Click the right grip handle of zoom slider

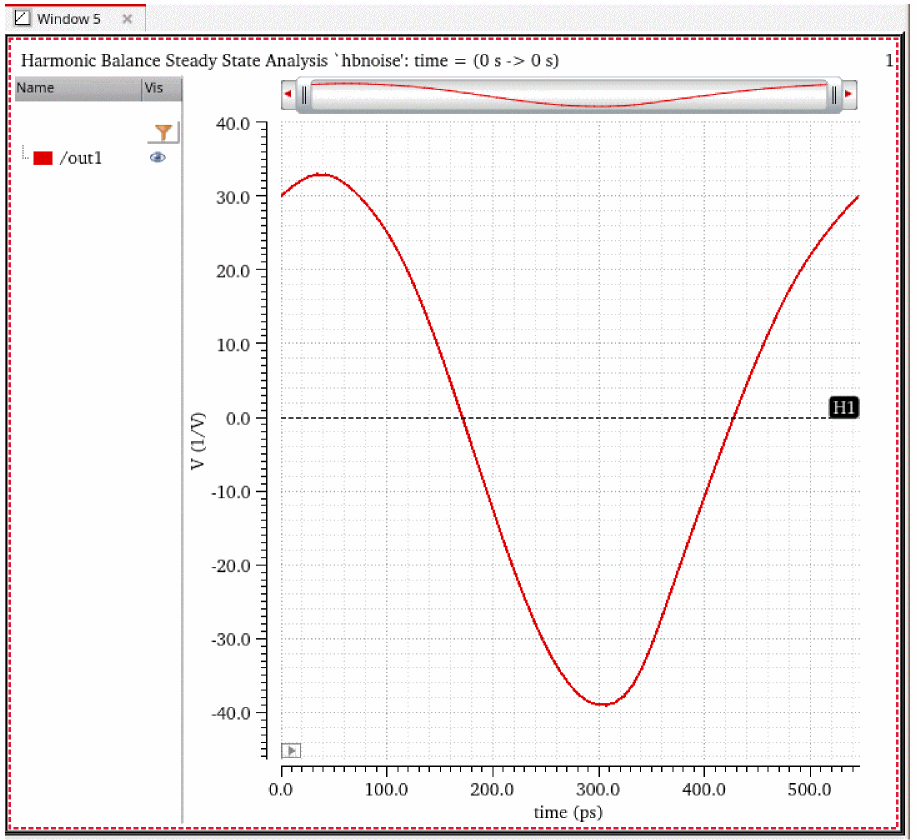pos(833,95)
